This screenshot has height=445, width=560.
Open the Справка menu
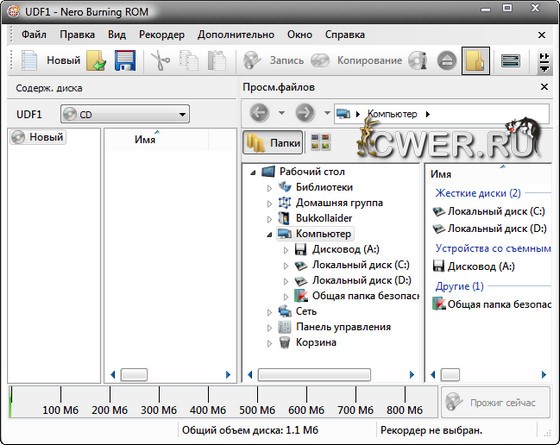pos(345,35)
